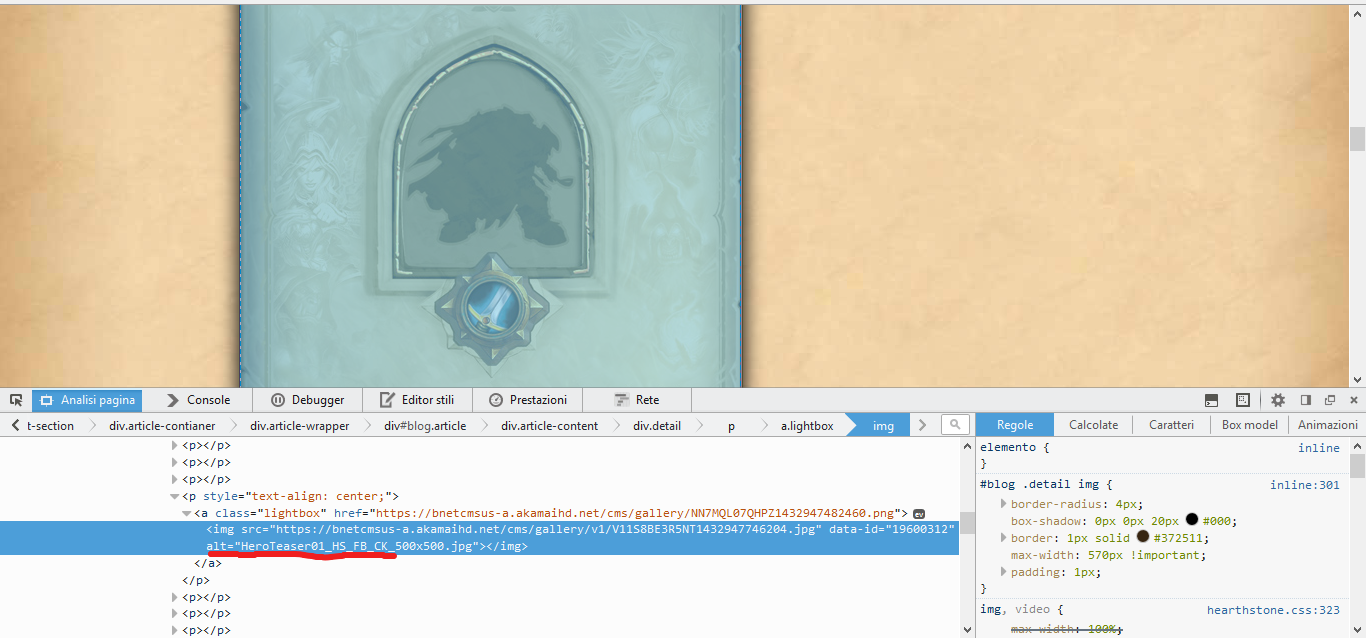This screenshot has height=638, width=1366.
Task: Collapse the centered p style node
Action: tap(176, 496)
